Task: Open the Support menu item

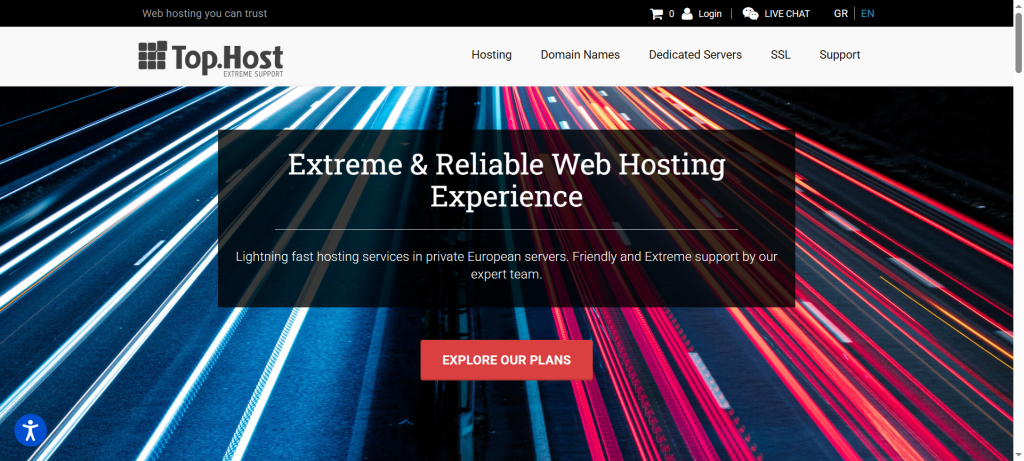Action: [x=839, y=55]
